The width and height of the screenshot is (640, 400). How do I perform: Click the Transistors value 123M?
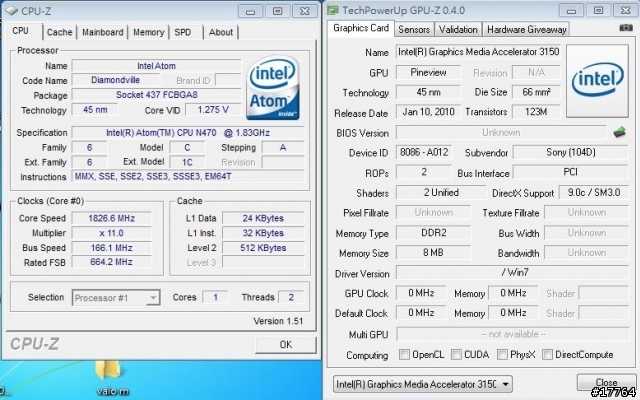536,112
